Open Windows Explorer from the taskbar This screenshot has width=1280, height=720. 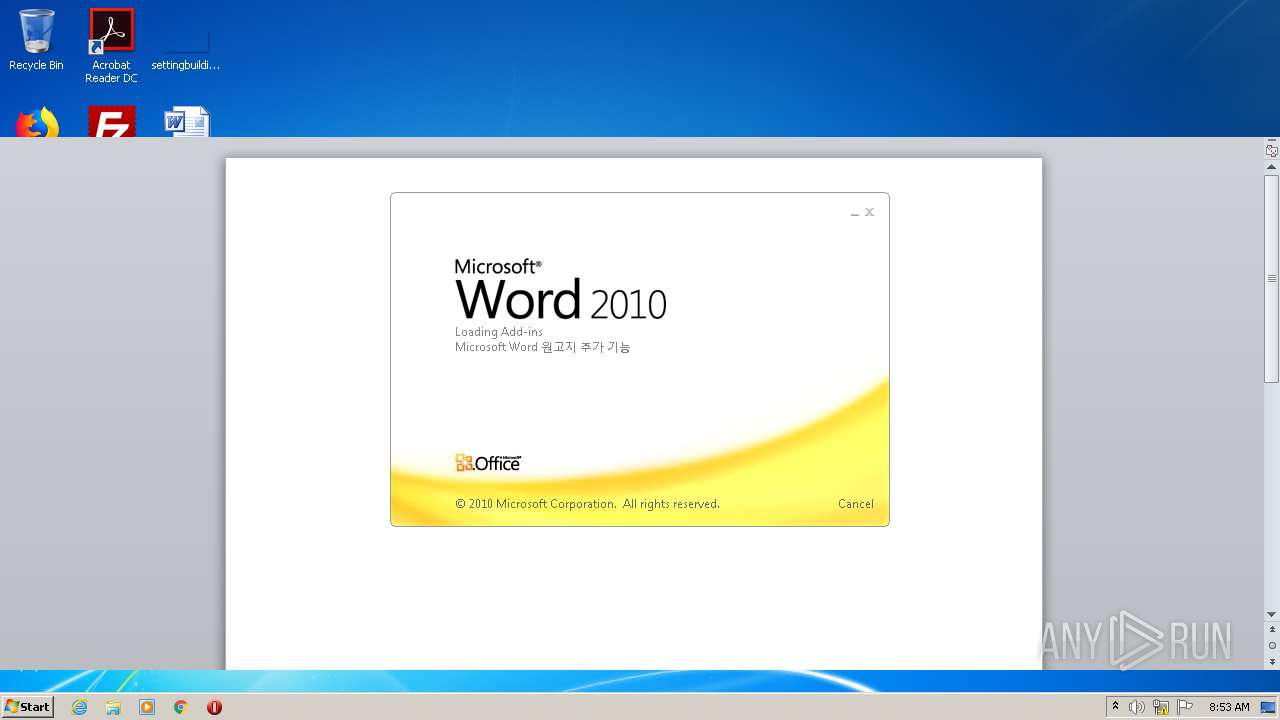113,707
